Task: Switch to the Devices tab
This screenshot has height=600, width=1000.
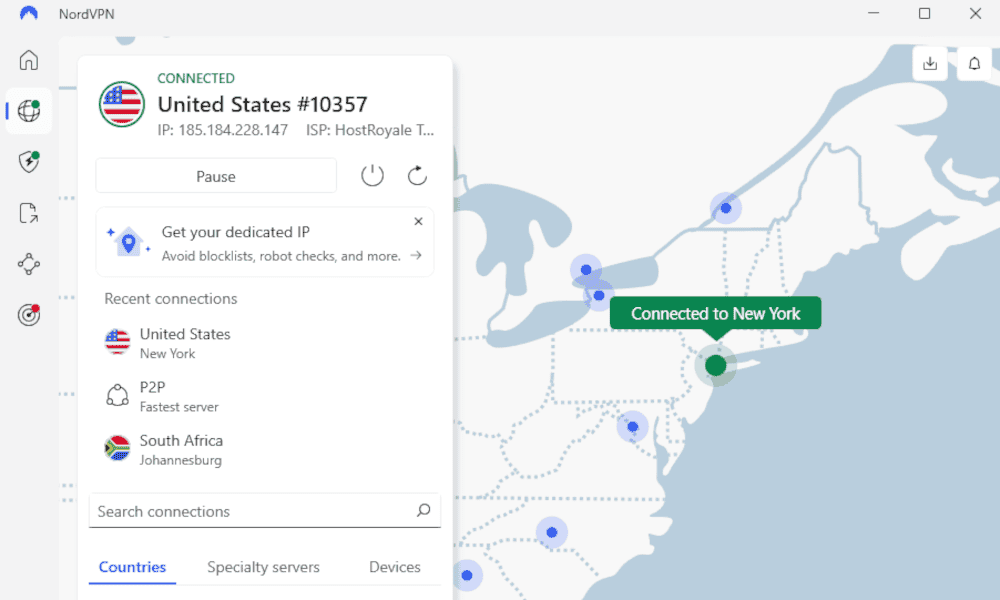Action: [395, 567]
